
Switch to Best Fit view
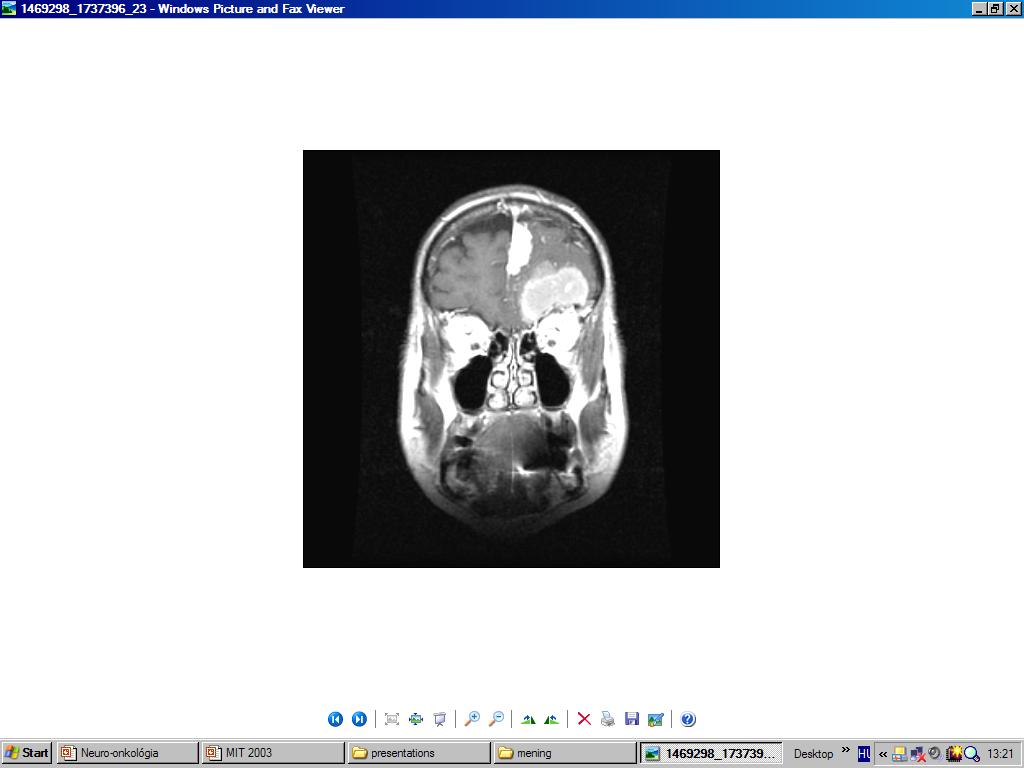pyautogui.click(x=392, y=719)
